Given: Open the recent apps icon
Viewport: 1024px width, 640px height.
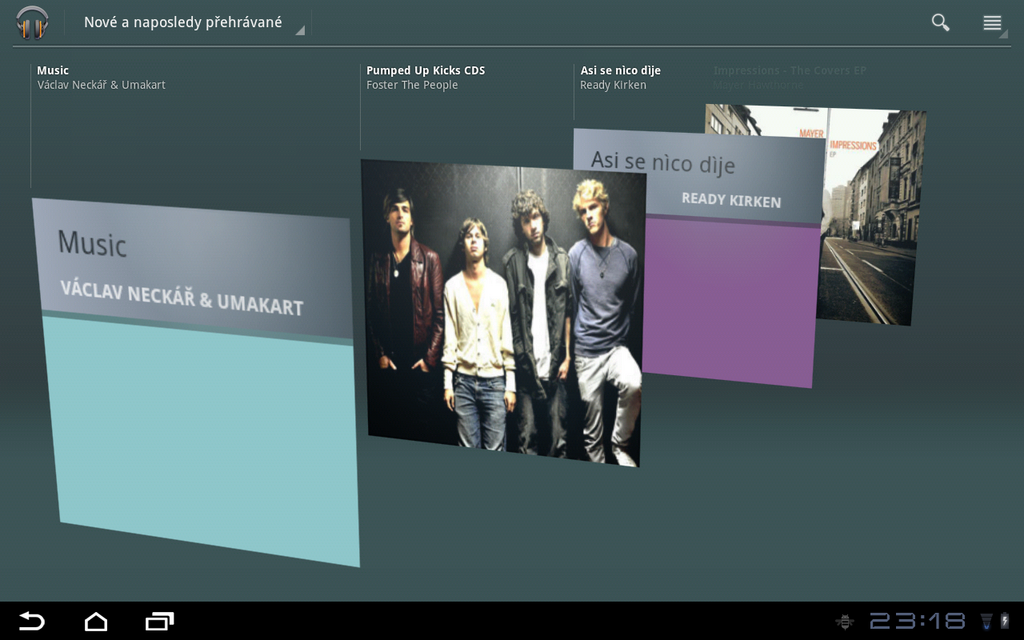Looking at the screenshot, I should pyautogui.click(x=159, y=621).
